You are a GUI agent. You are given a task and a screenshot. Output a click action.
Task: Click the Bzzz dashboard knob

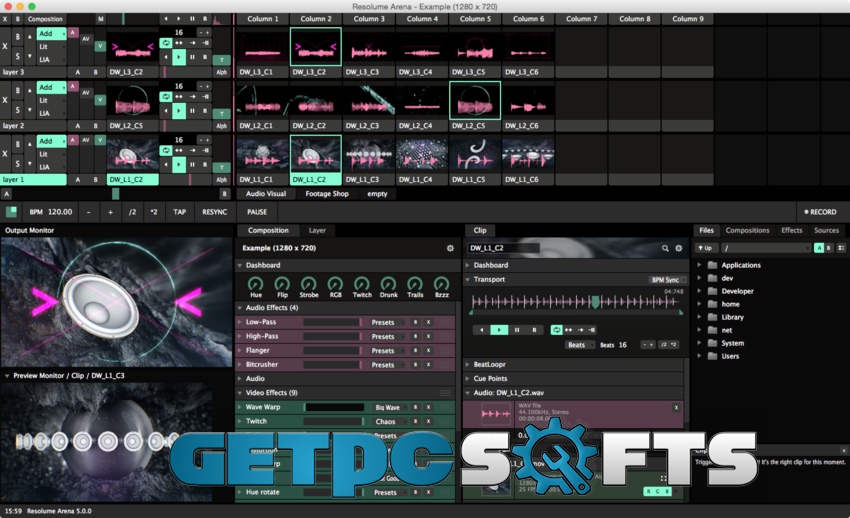(x=441, y=283)
